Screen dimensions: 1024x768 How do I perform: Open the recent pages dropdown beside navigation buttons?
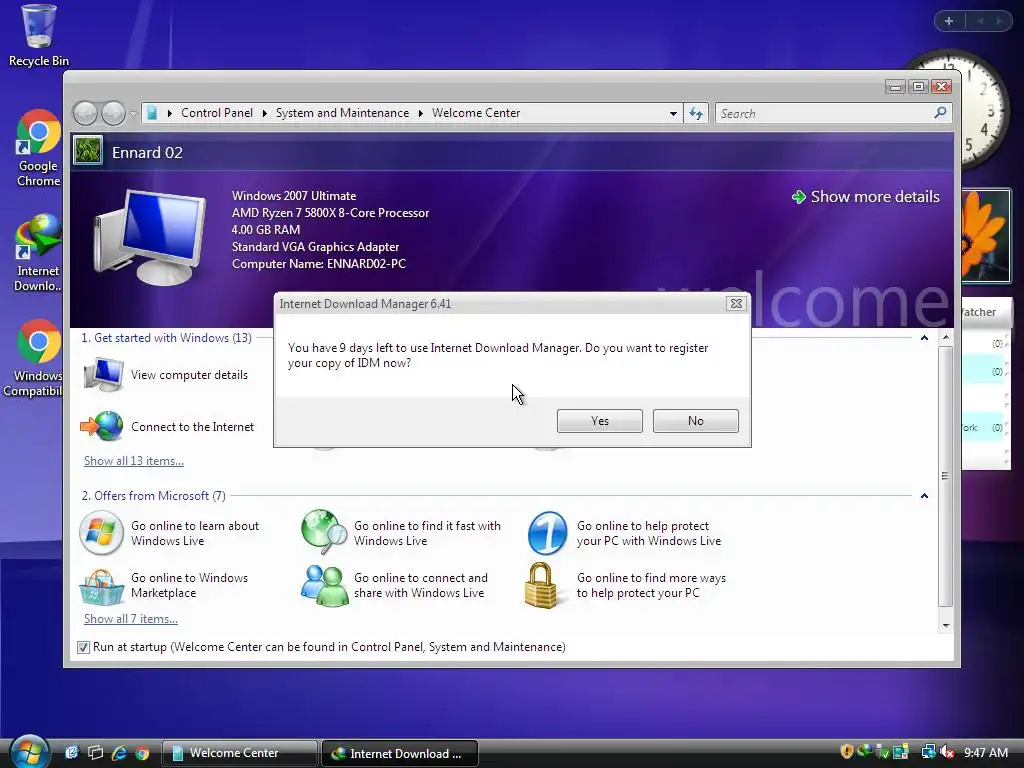tap(133, 114)
